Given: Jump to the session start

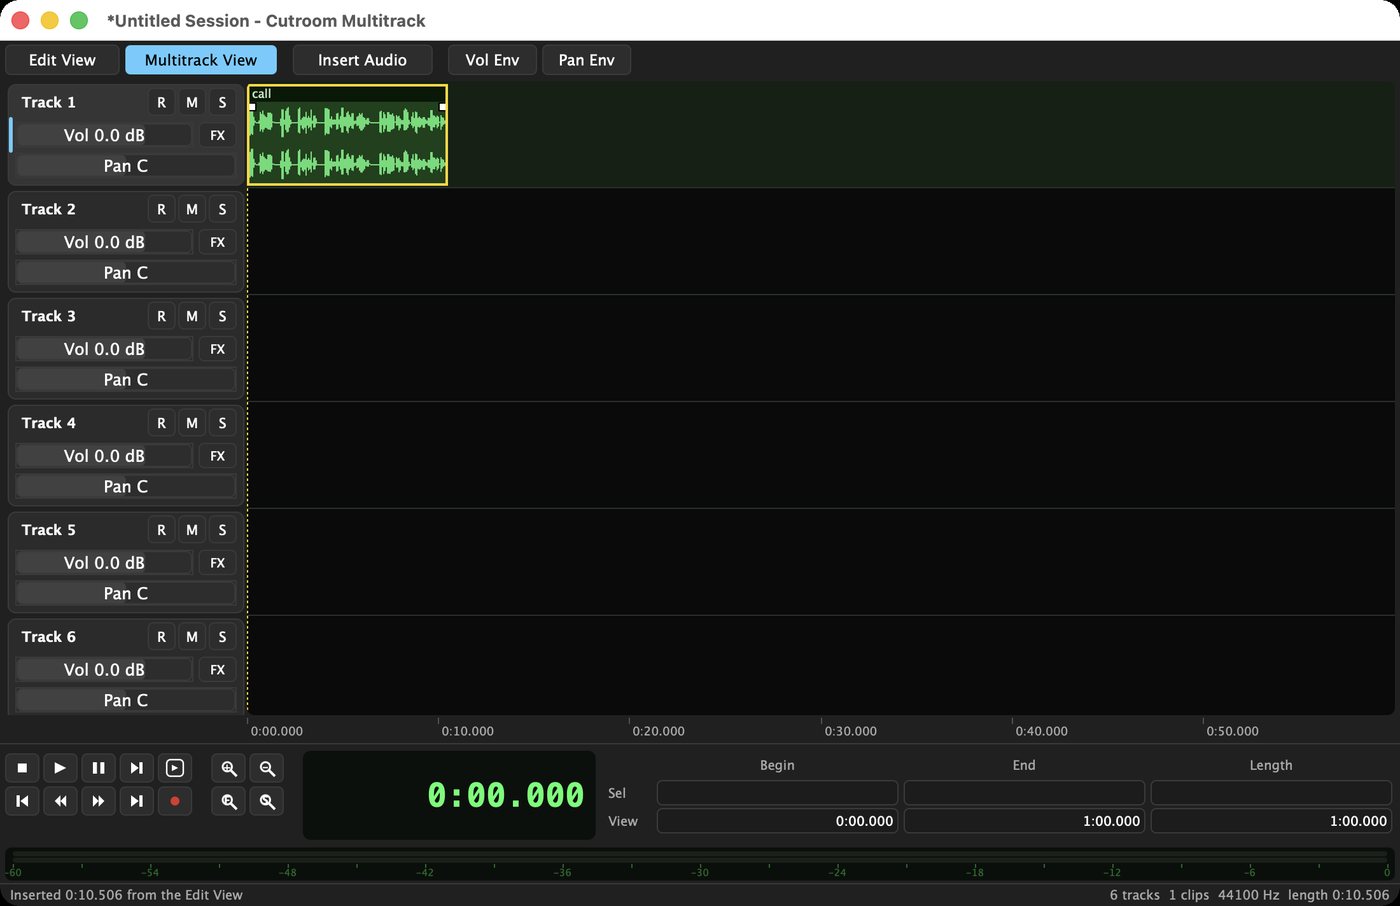Looking at the screenshot, I should 22,801.
